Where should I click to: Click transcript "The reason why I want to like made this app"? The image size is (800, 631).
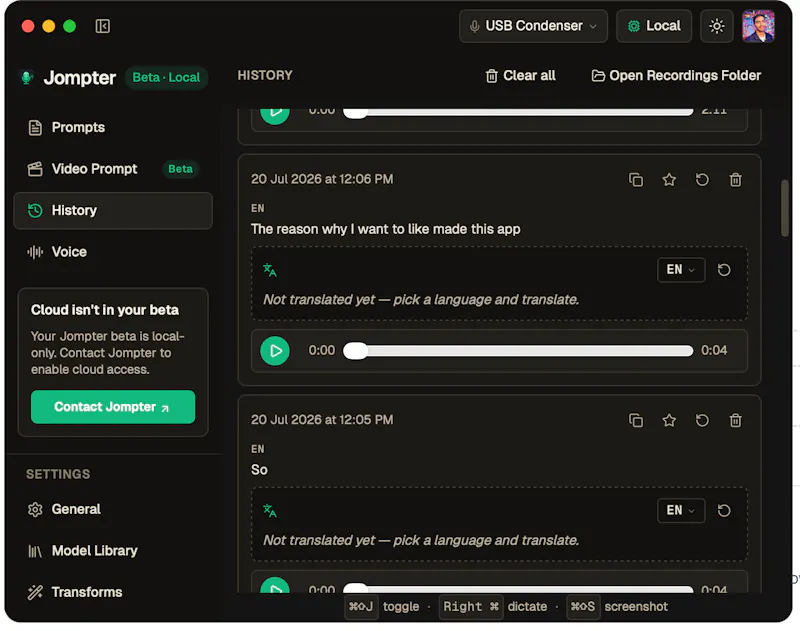[x=385, y=229]
